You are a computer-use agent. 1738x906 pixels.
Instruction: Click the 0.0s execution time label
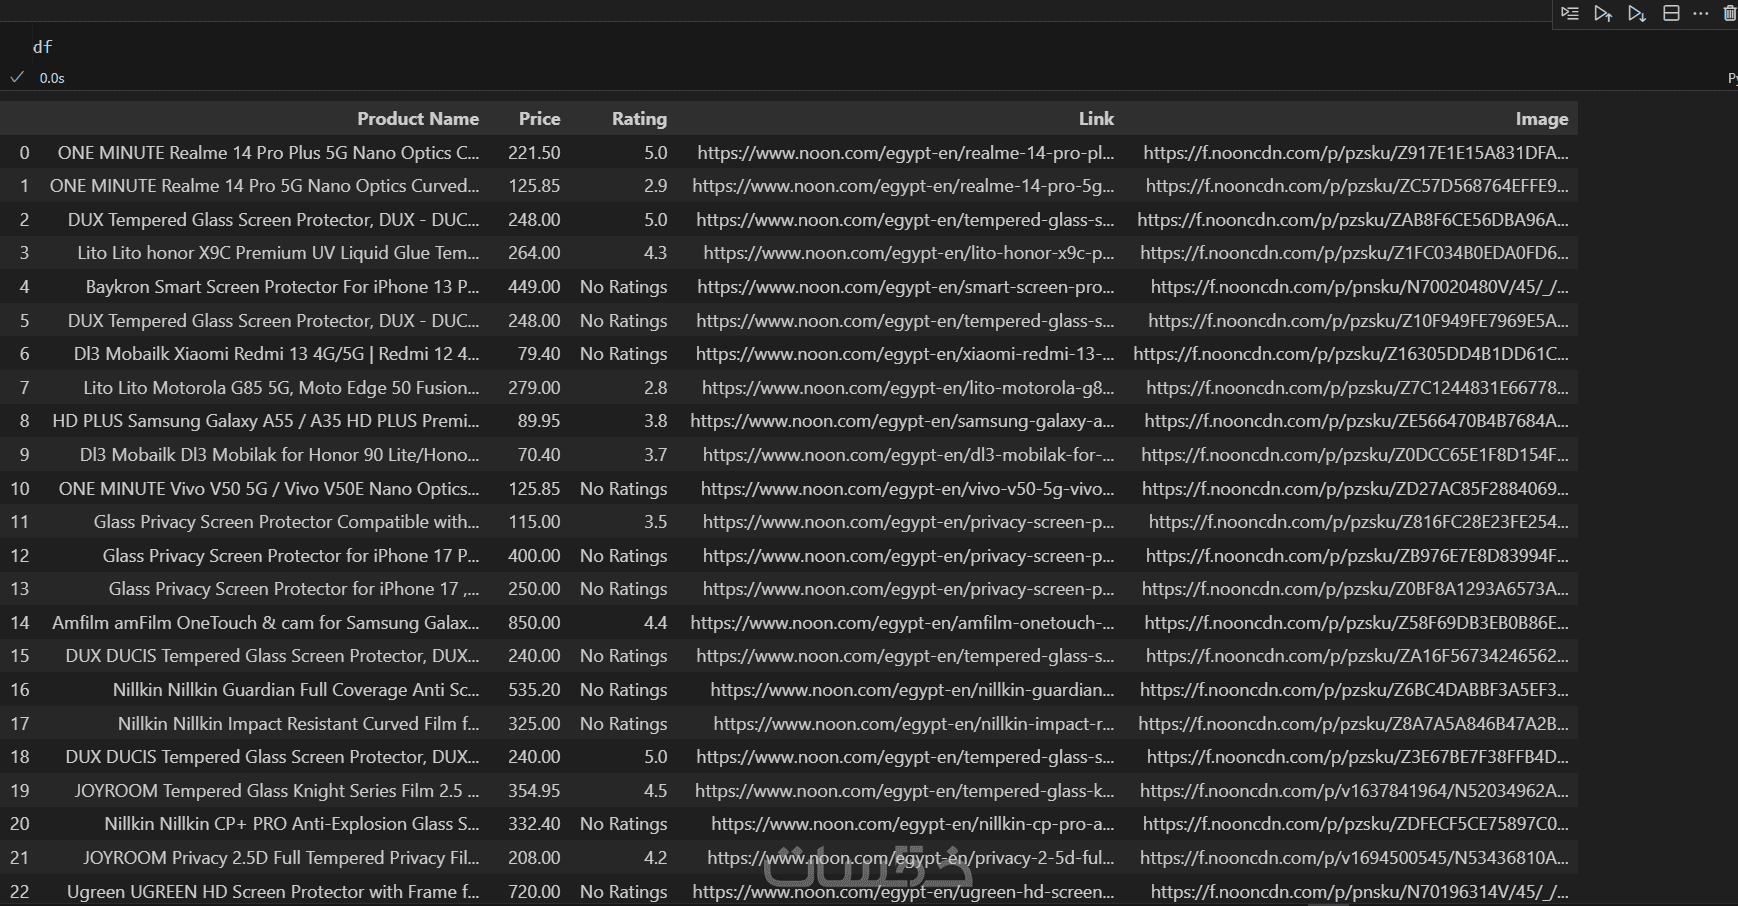(x=52, y=78)
